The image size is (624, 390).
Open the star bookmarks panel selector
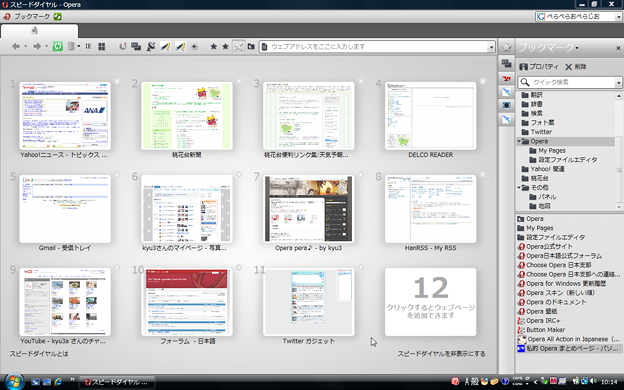(506, 47)
